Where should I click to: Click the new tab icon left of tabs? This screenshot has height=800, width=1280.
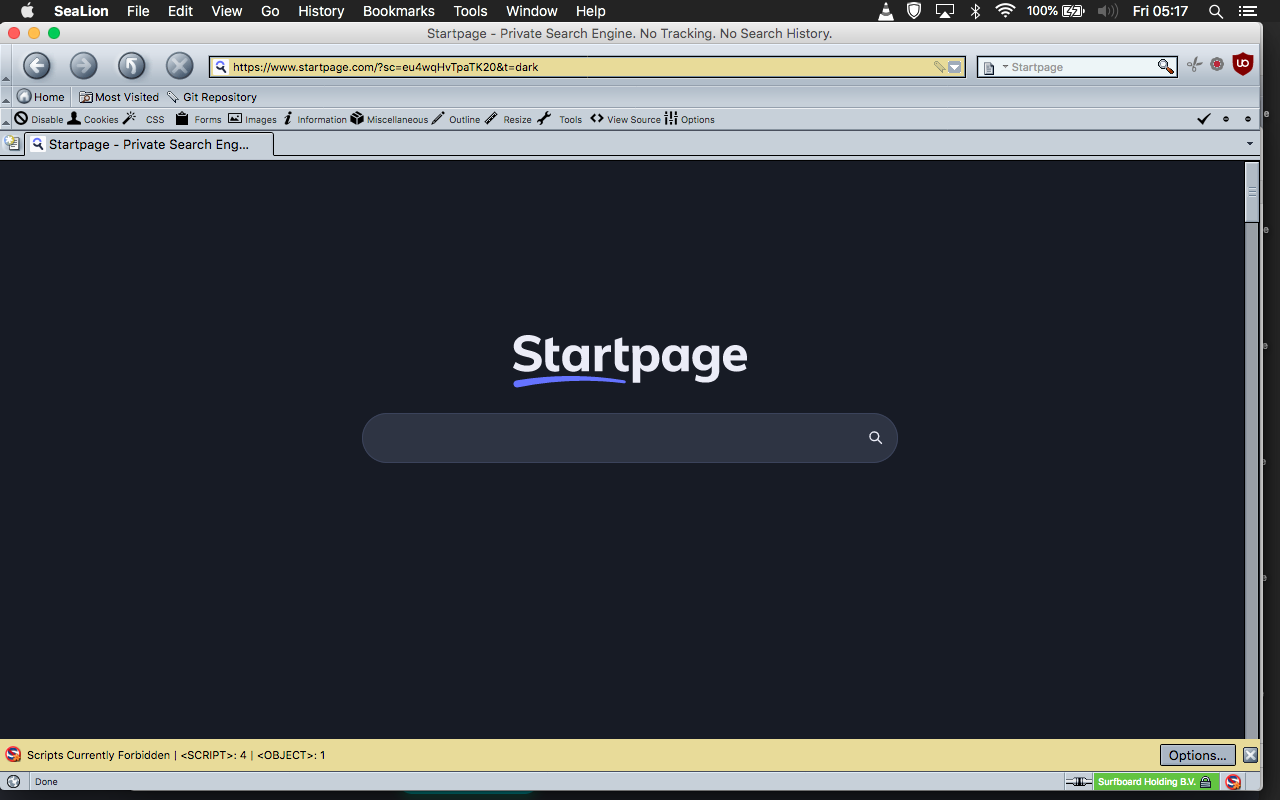12,144
